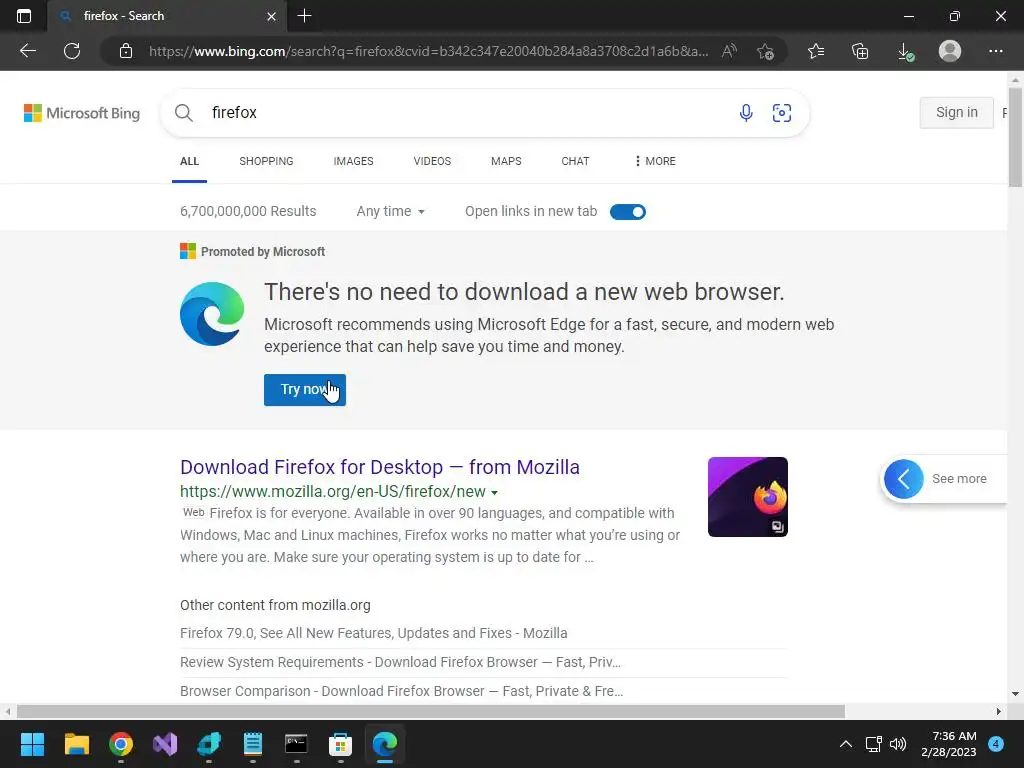This screenshot has width=1024, height=768.
Task: Show hidden system tray icons chevron
Action: coord(845,744)
